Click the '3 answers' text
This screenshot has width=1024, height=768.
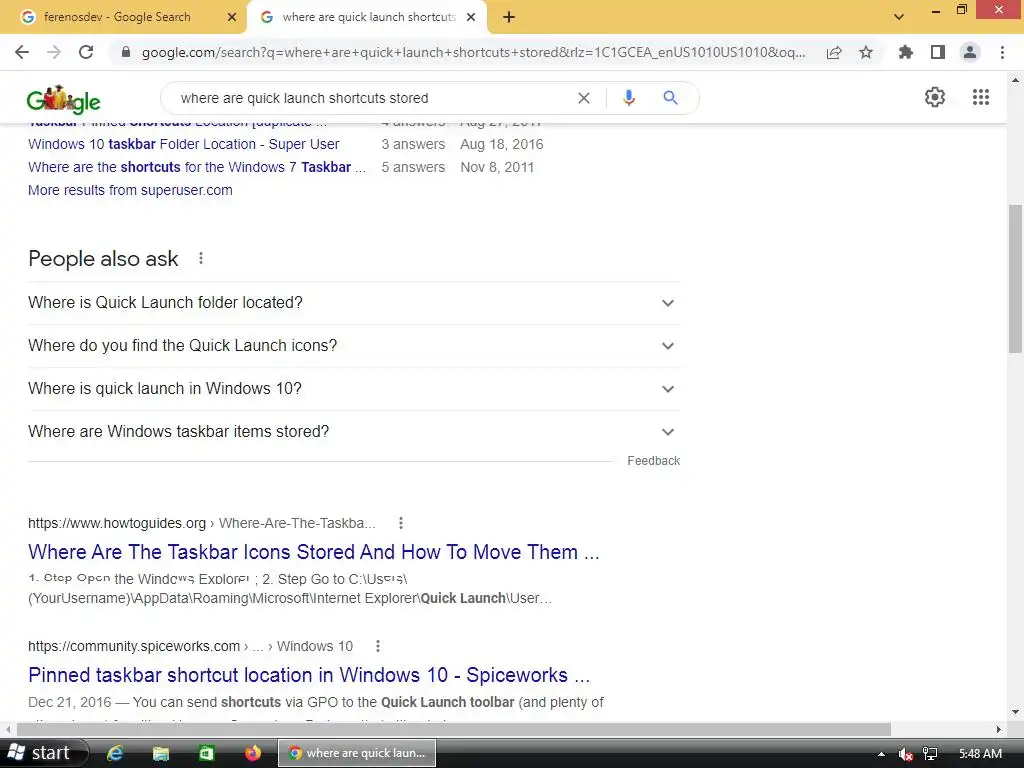click(x=413, y=144)
